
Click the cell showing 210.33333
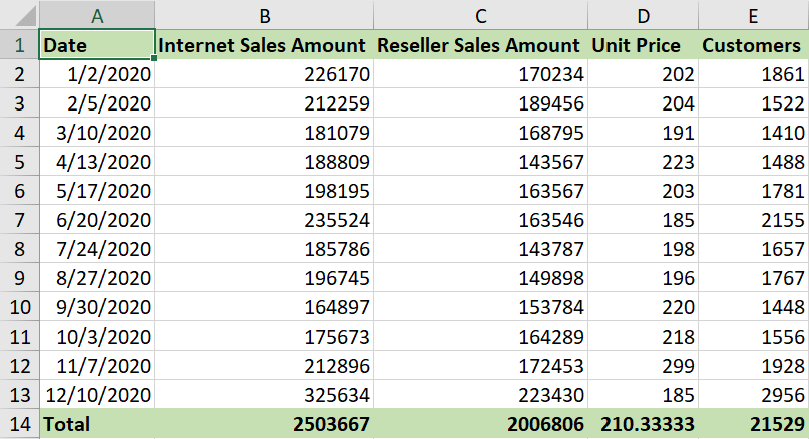click(x=642, y=424)
